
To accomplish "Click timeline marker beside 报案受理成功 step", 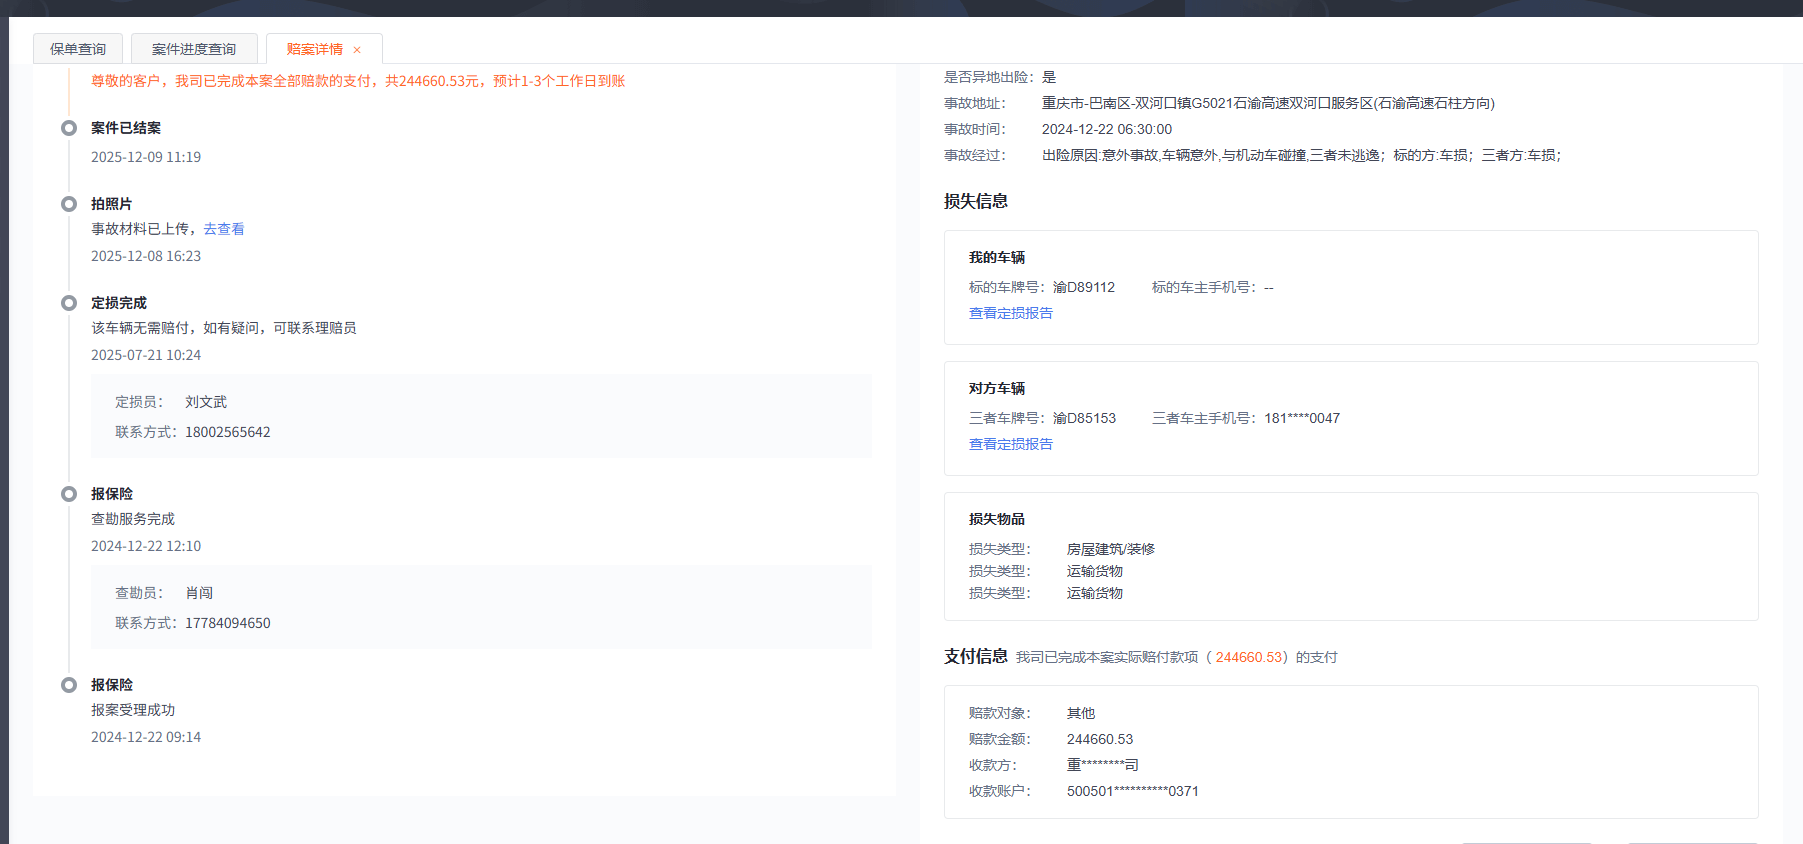I will [69, 685].
